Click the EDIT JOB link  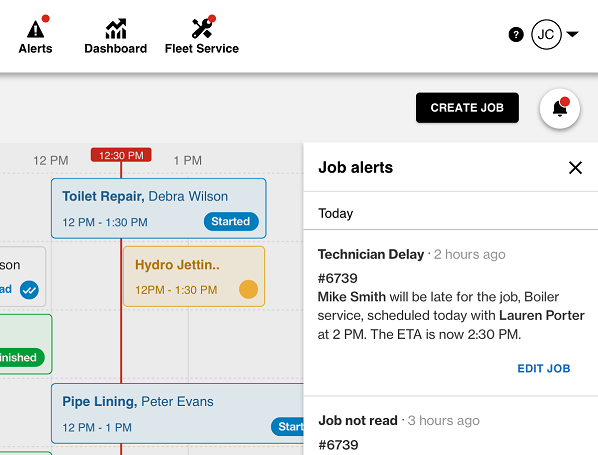pos(543,368)
